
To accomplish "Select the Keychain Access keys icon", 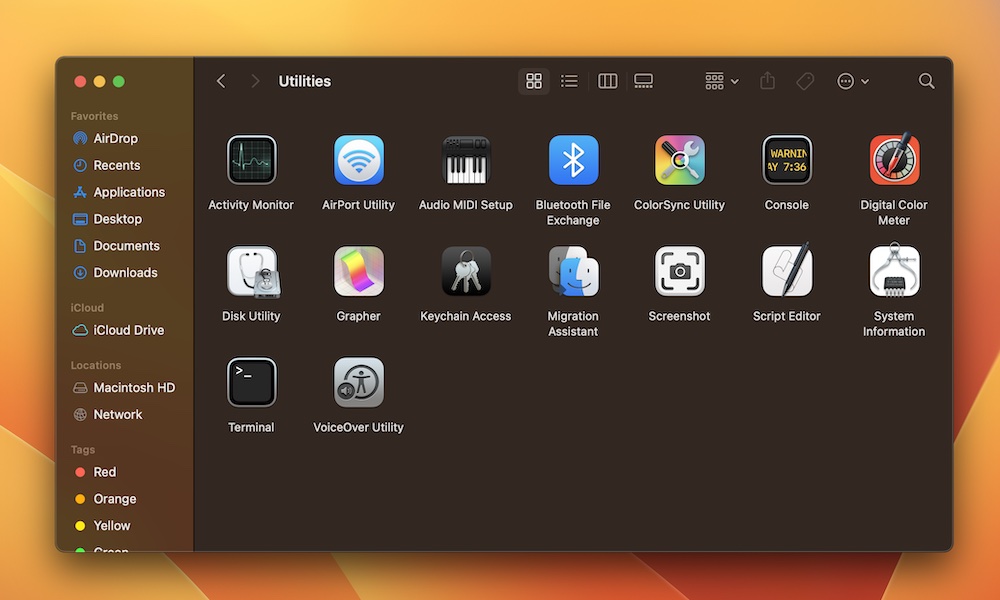I will pyautogui.click(x=466, y=271).
